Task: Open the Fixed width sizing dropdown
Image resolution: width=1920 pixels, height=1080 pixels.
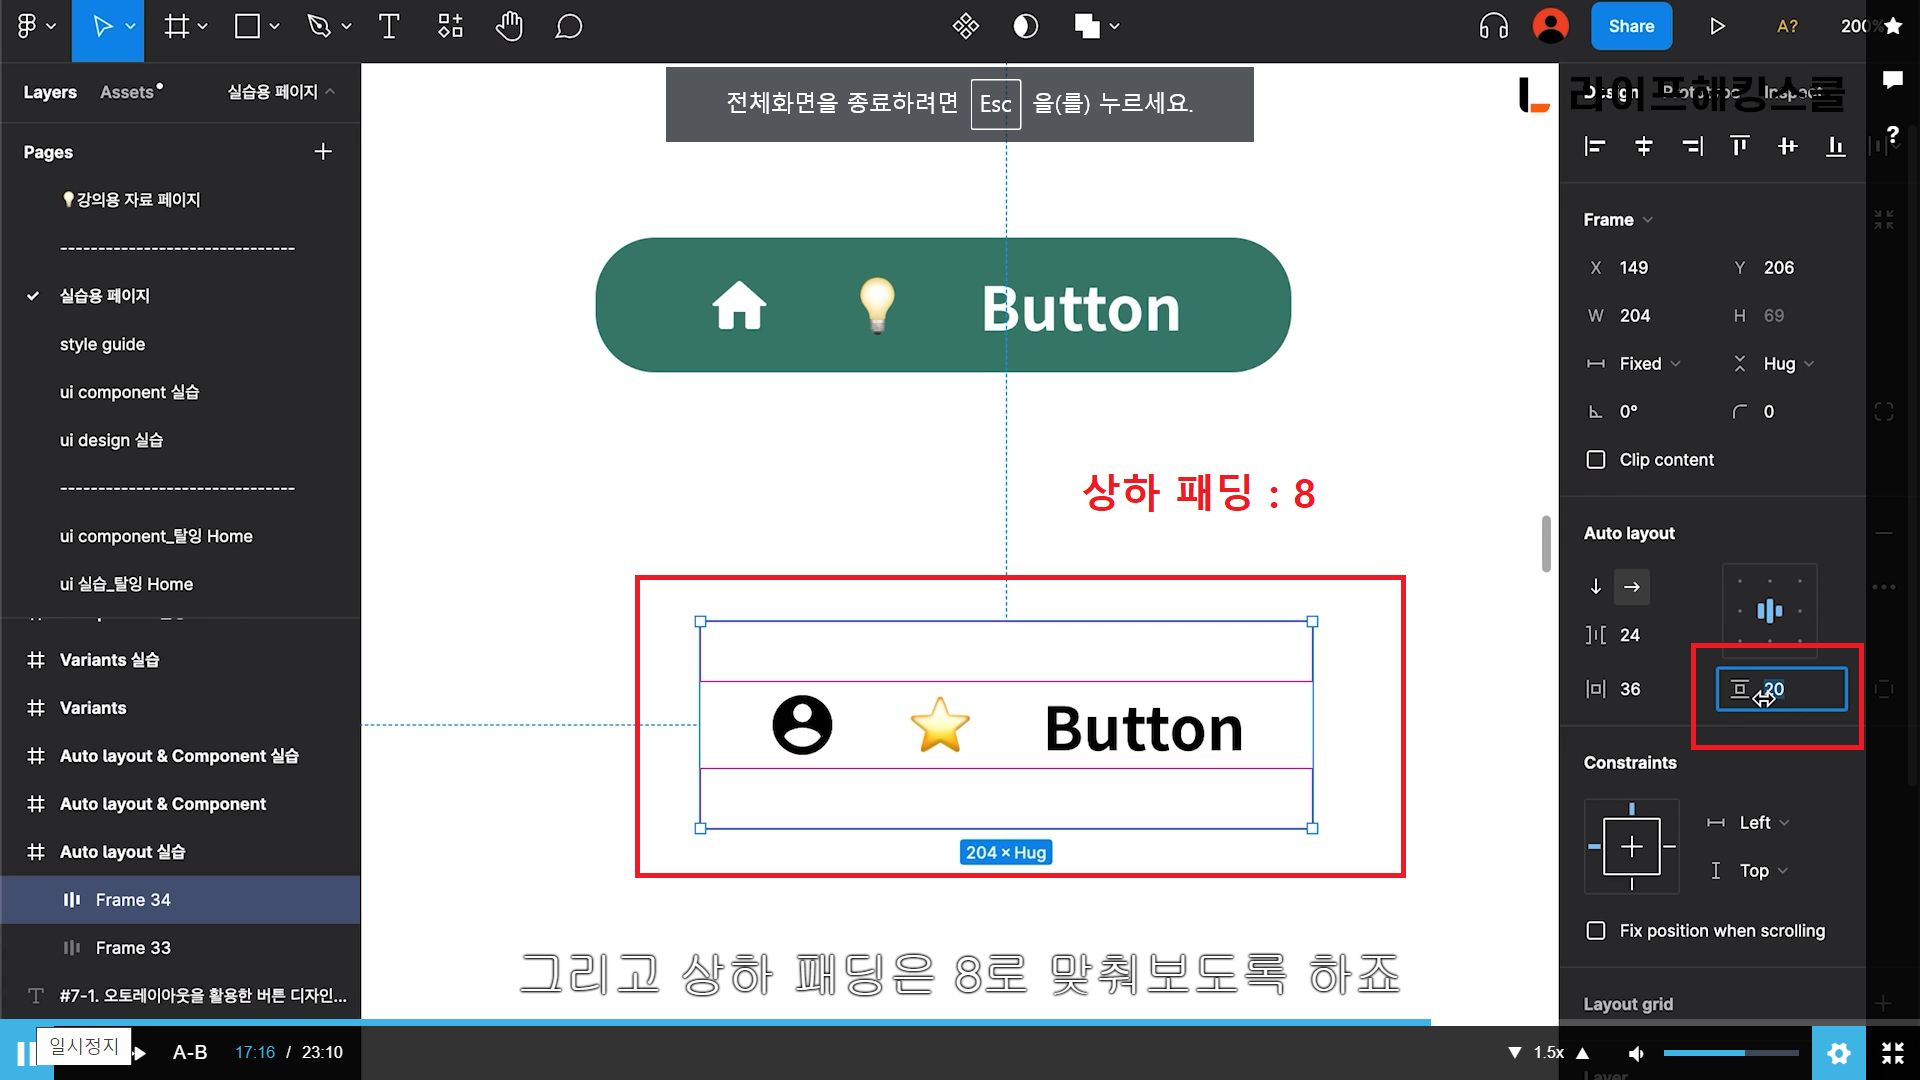Action: click(x=1650, y=364)
